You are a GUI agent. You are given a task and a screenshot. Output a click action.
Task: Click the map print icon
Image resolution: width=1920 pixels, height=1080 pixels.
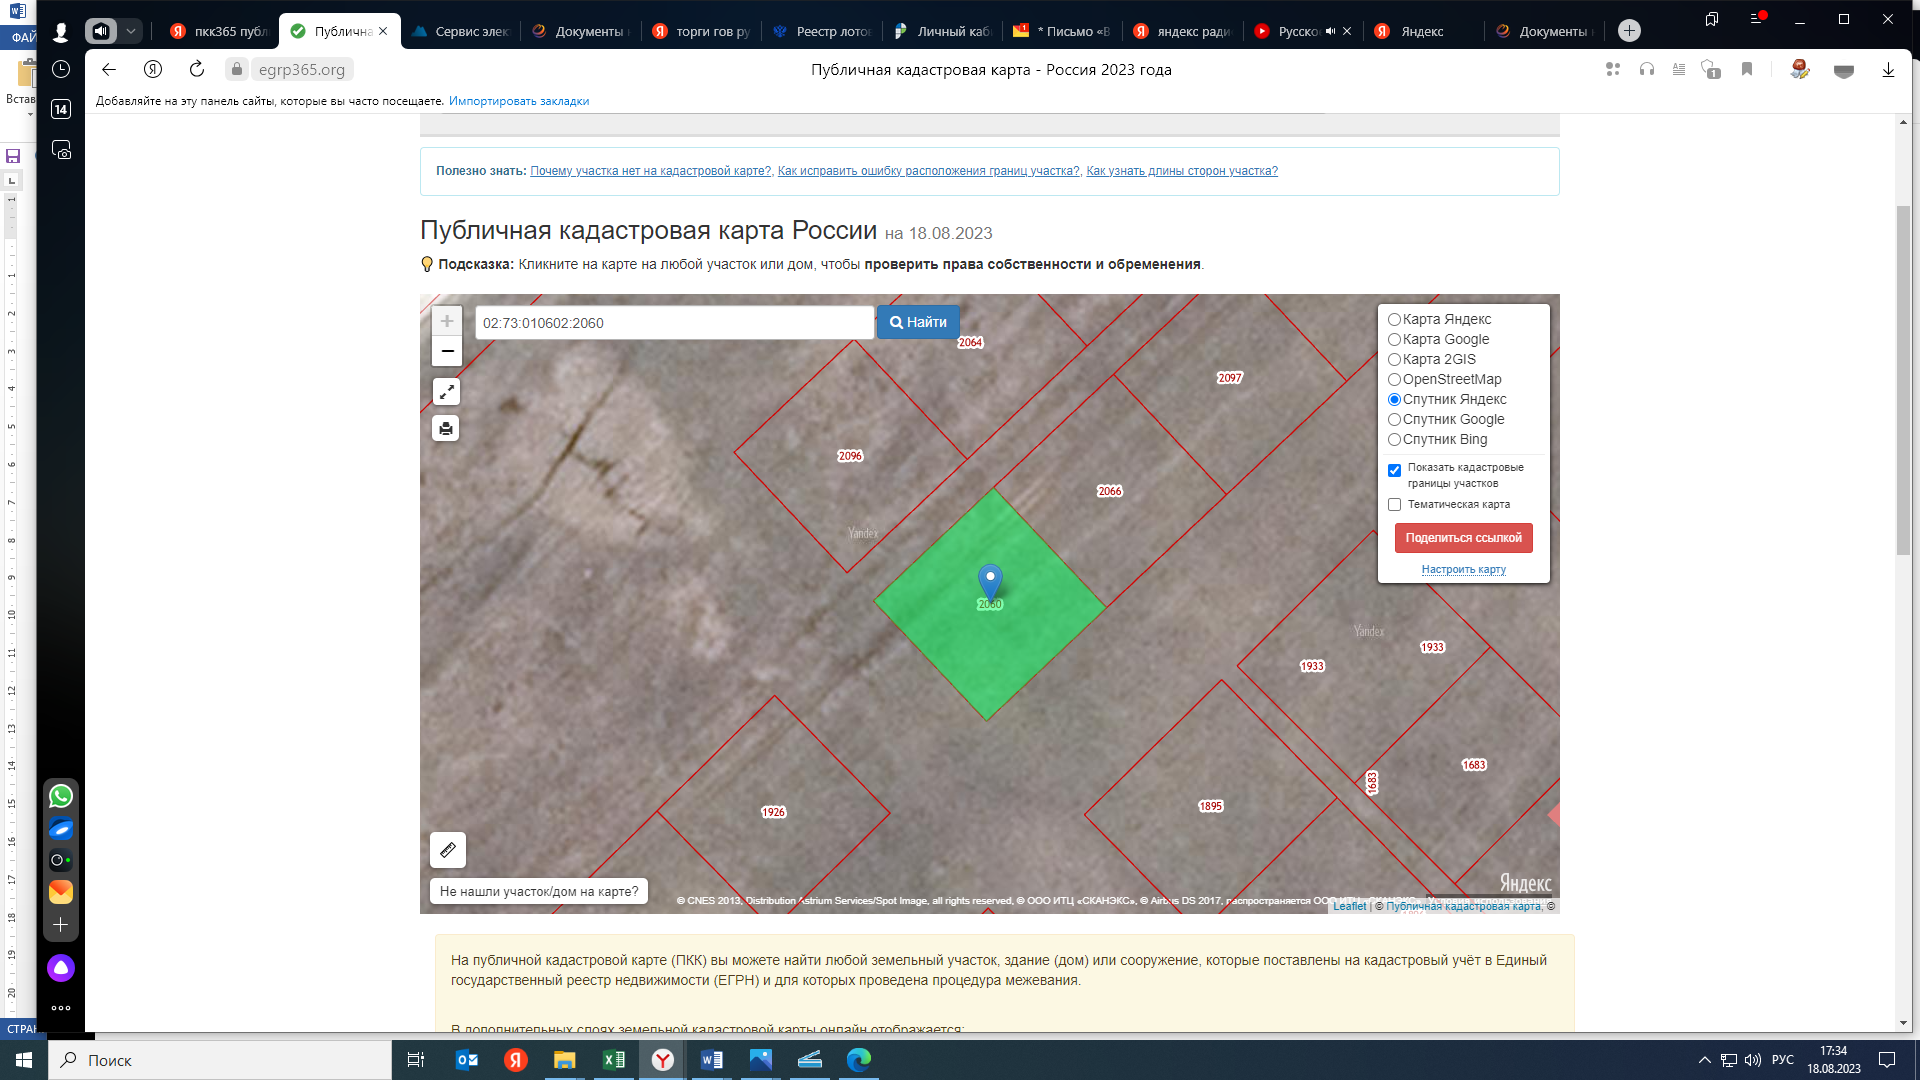point(446,429)
